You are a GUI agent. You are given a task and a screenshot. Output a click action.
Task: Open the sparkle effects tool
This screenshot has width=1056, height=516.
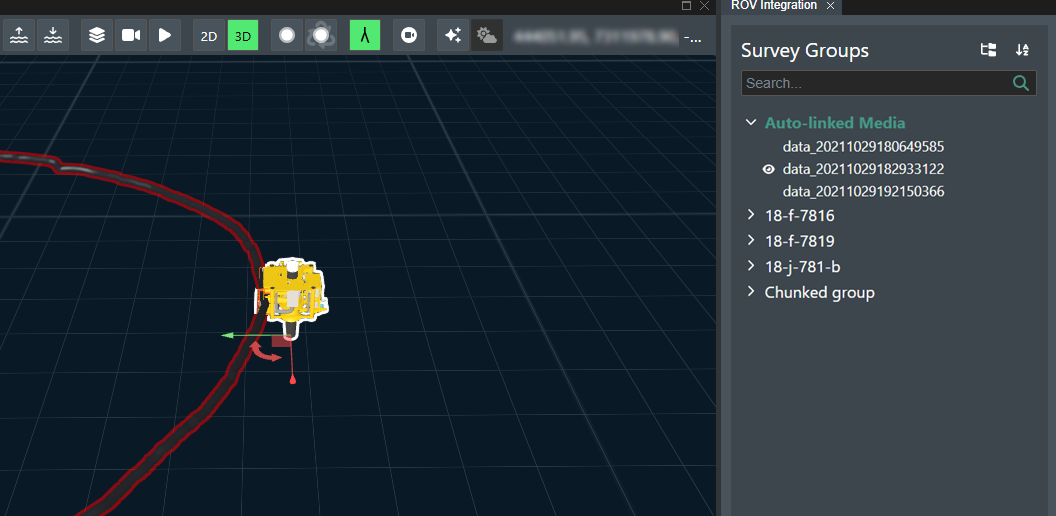click(x=453, y=35)
